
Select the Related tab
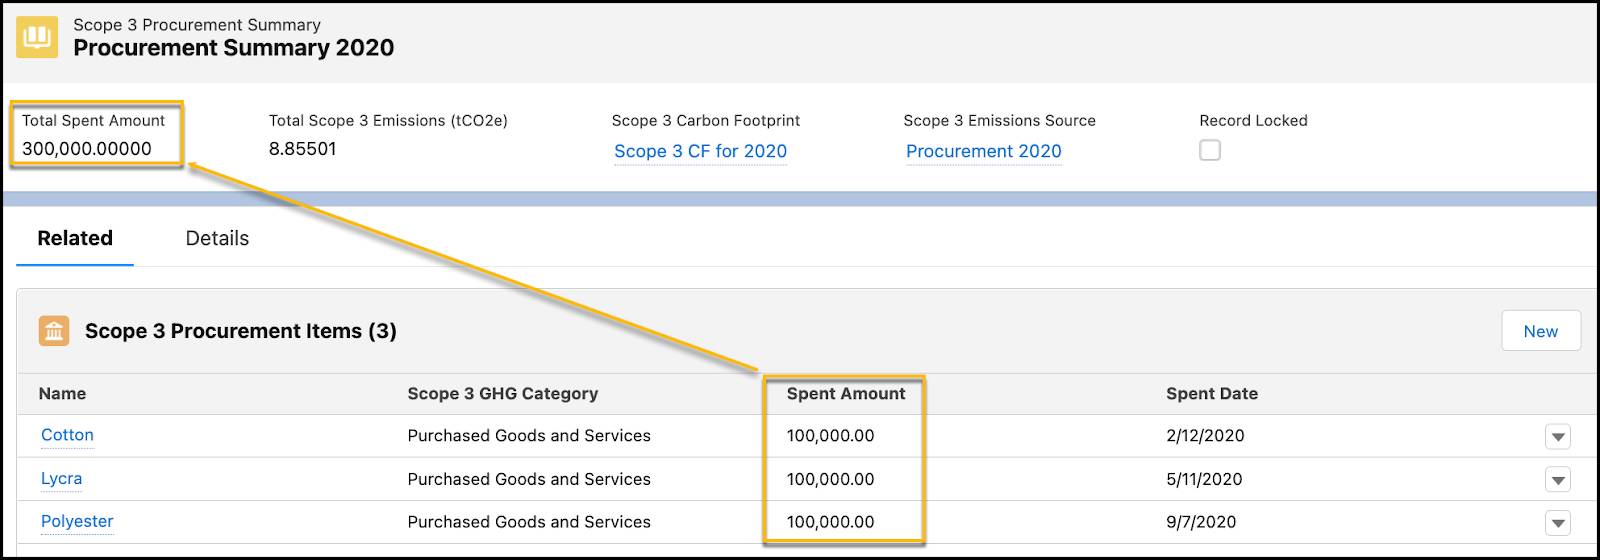pos(75,238)
